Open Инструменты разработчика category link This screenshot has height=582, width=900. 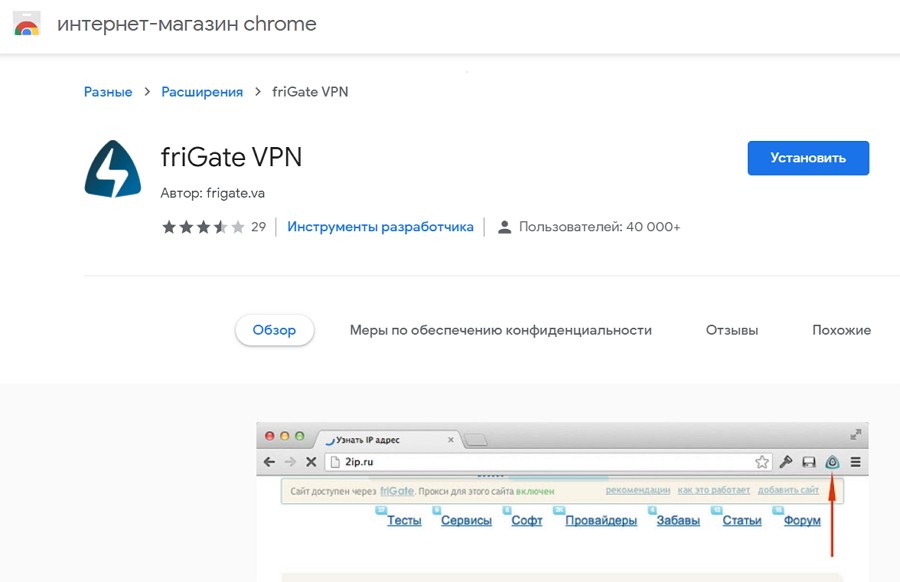pos(381,227)
